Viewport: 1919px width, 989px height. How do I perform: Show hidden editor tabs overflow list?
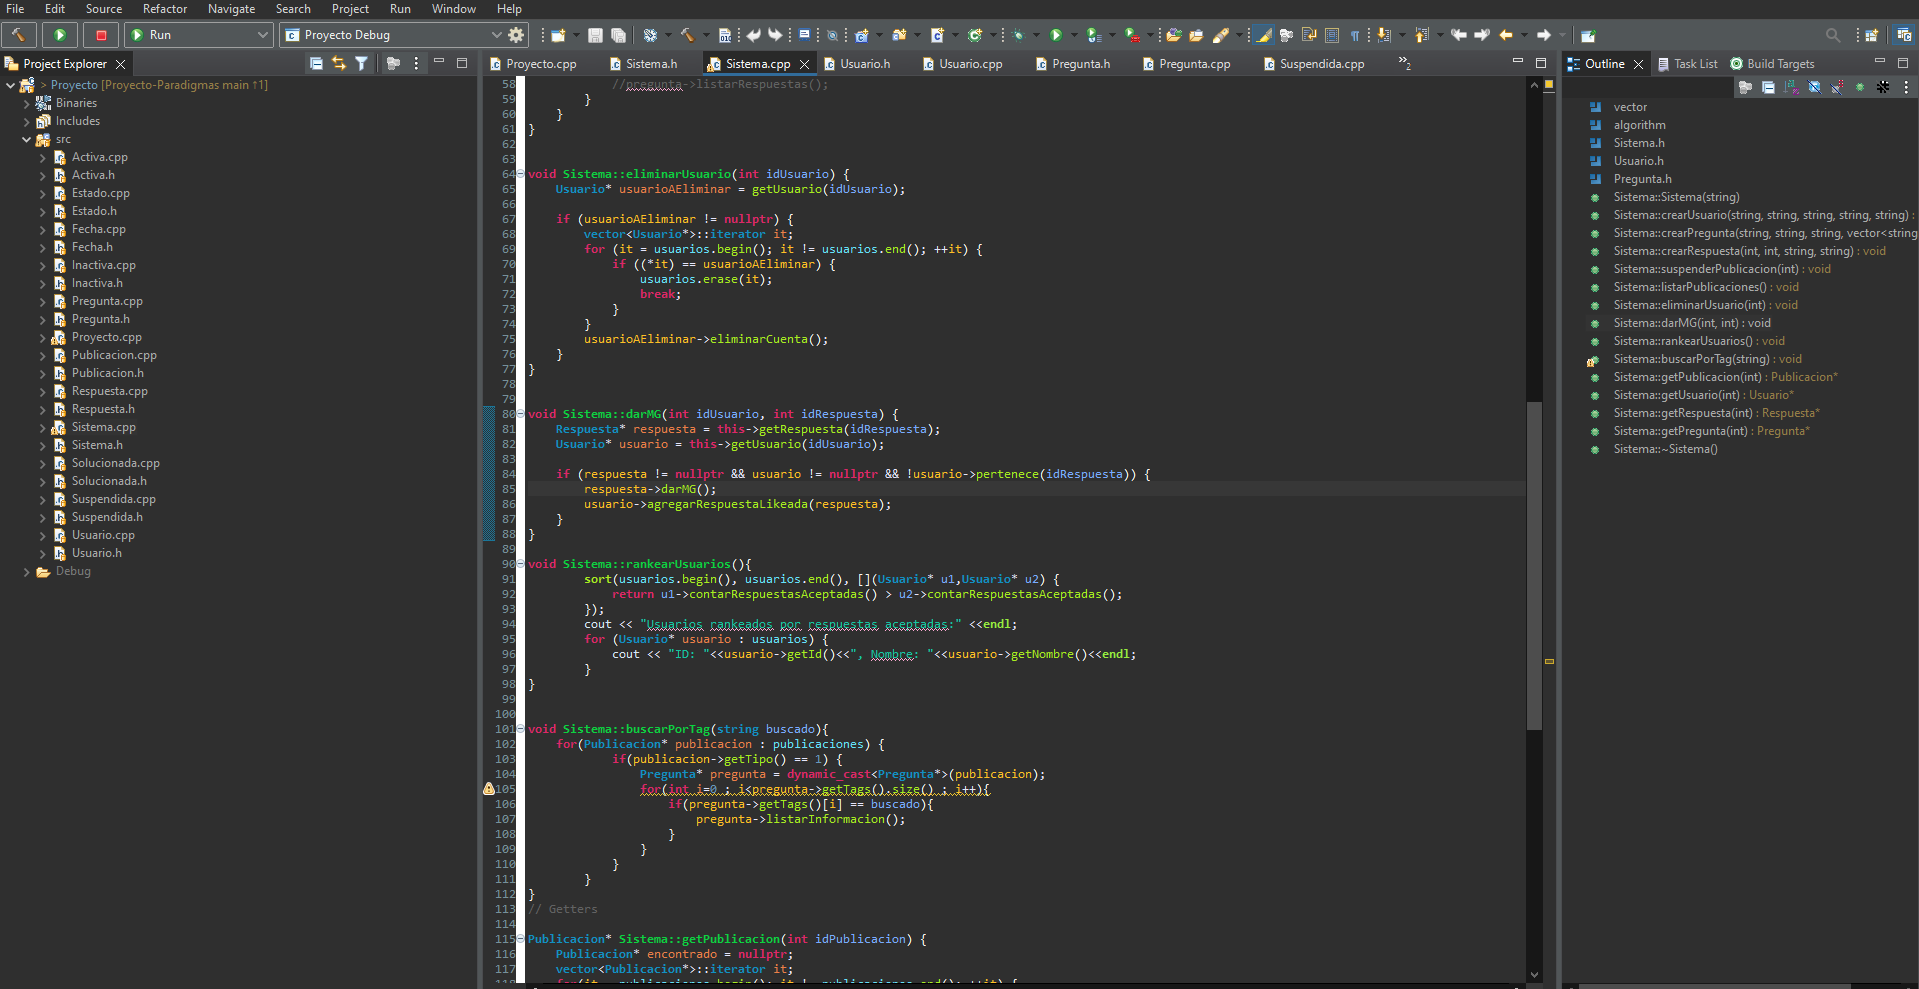(1404, 63)
